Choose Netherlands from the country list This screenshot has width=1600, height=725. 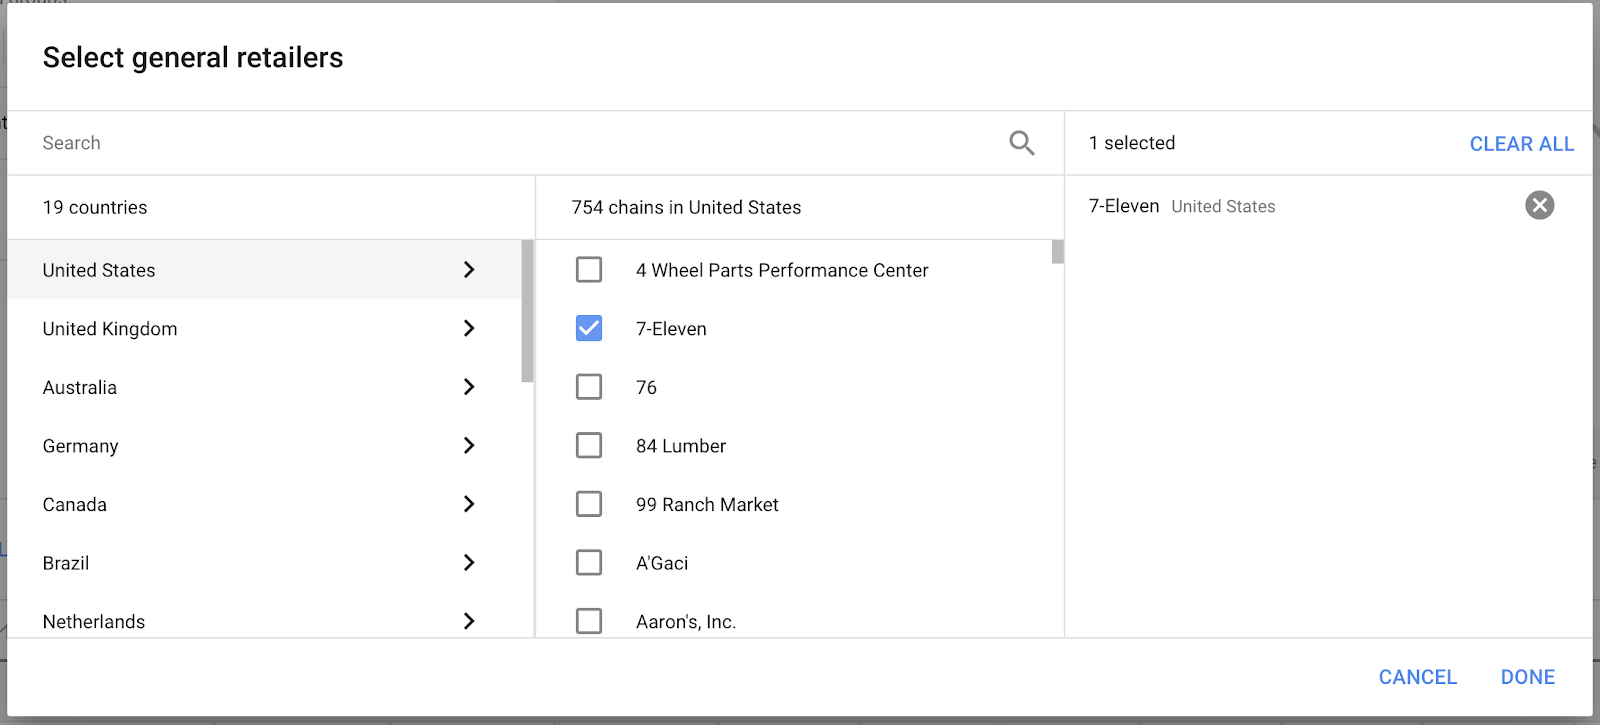click(x=94, y=621)
